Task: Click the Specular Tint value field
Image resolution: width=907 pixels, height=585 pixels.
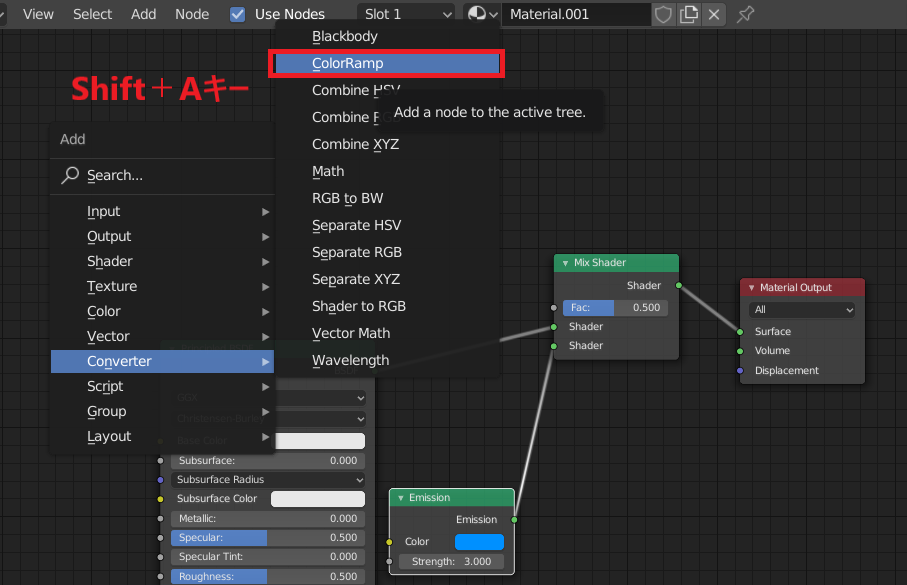Action: pos(268,557)
